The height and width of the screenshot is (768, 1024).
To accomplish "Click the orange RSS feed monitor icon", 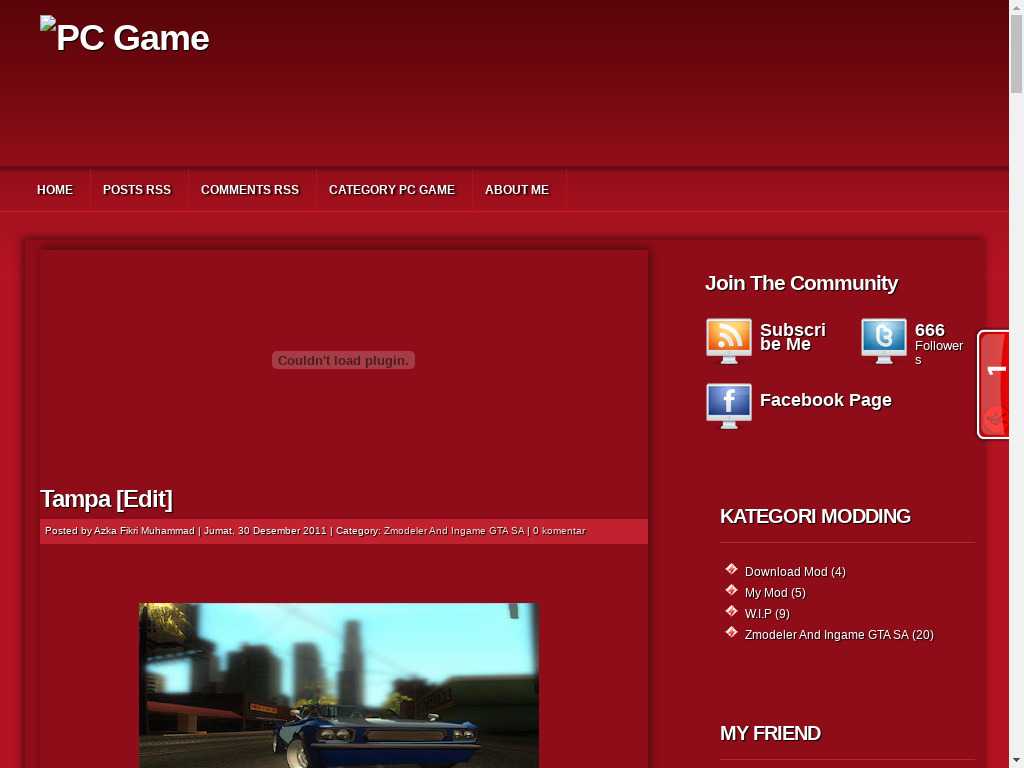I will 728,341.
